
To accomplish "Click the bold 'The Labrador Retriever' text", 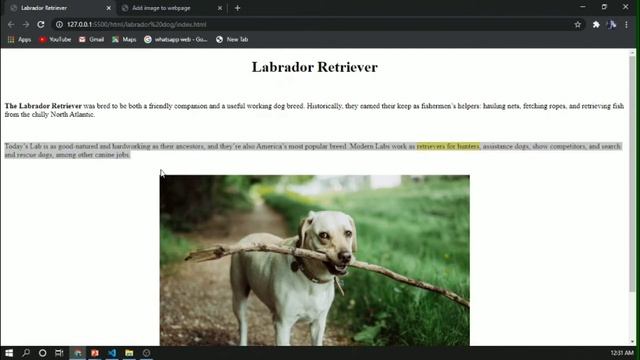I will [x=43, y=106].
